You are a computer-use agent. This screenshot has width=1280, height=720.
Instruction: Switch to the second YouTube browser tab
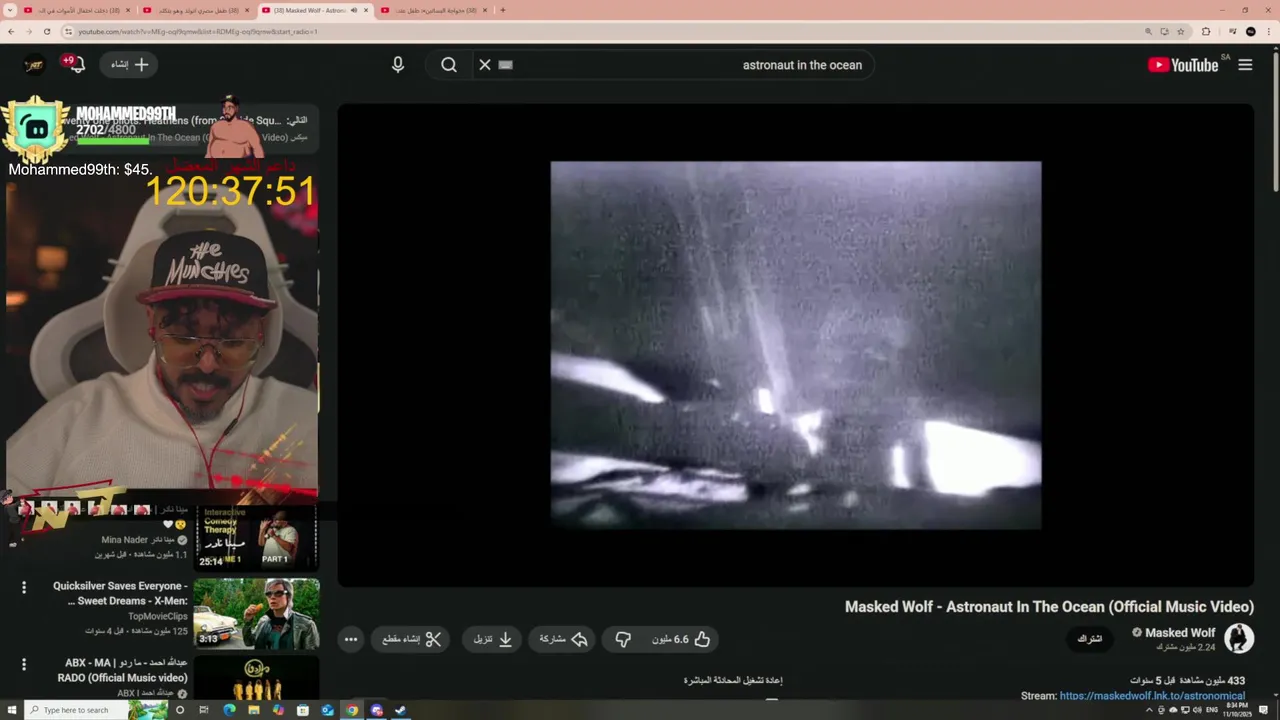195,10
